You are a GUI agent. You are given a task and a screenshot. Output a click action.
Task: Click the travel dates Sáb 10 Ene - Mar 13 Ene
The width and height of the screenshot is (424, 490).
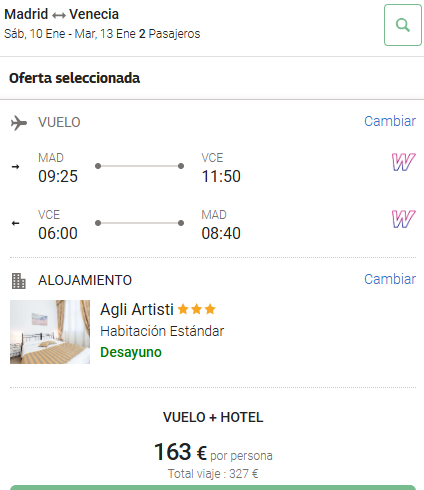70,34
